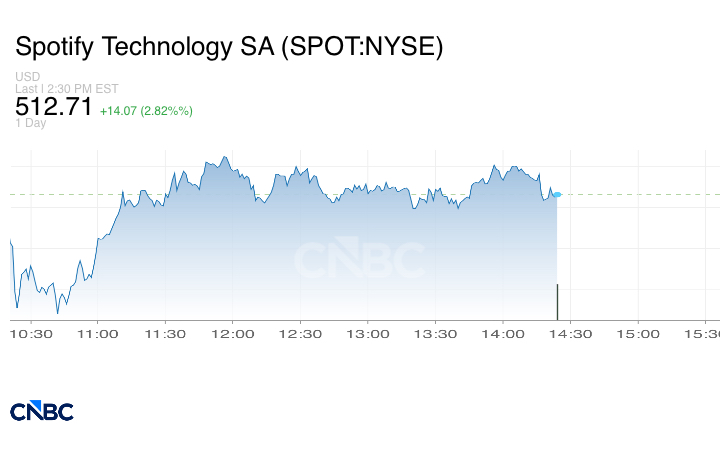
Task: Click the blue current-price dot ending the line
Action: click(x=557, y=194)
